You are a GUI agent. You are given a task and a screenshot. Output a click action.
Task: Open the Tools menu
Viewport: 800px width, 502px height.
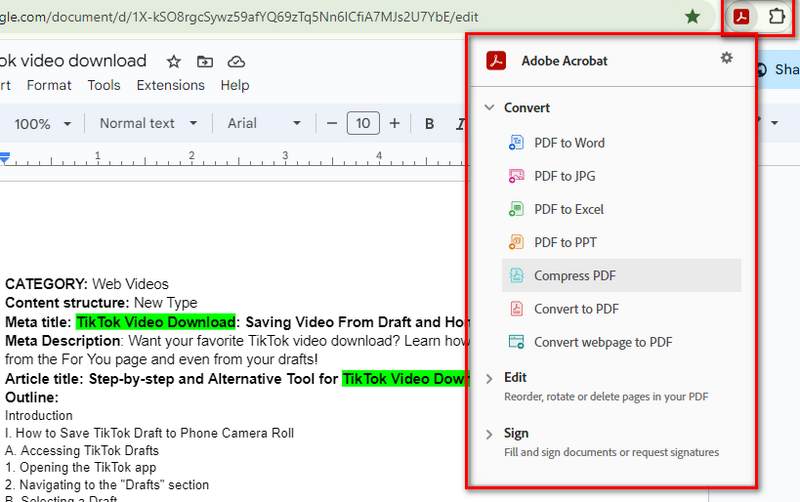tap(104, 85)
